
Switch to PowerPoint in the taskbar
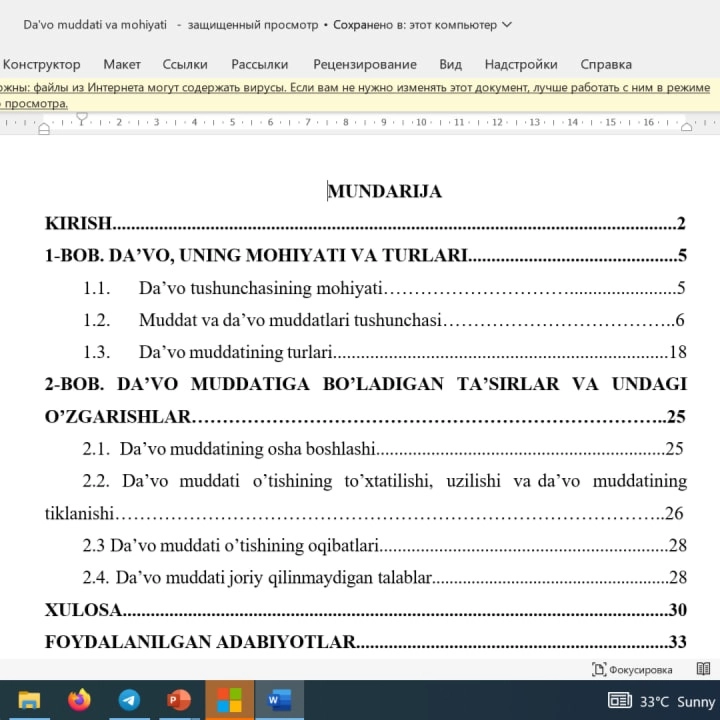179,700
